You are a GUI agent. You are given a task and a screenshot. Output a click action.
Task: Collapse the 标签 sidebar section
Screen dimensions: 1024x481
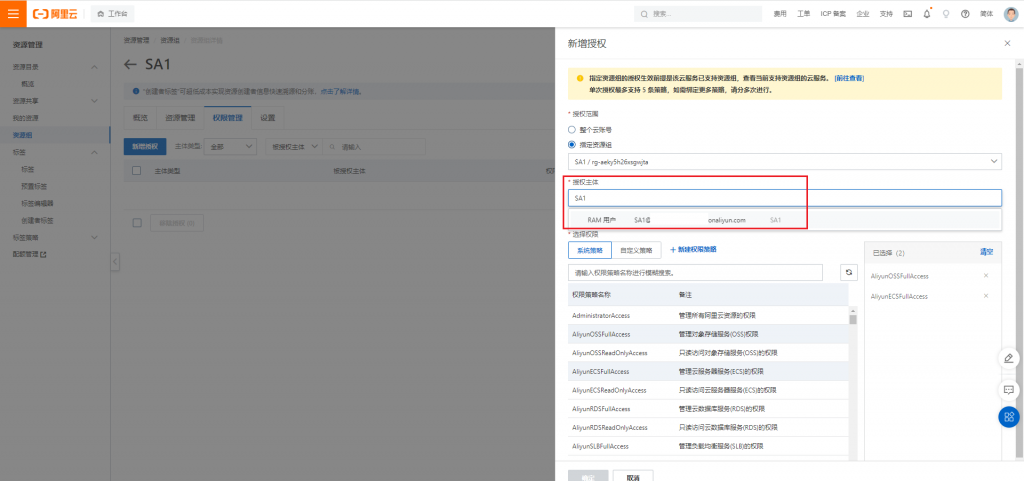[x=94, y=152]
